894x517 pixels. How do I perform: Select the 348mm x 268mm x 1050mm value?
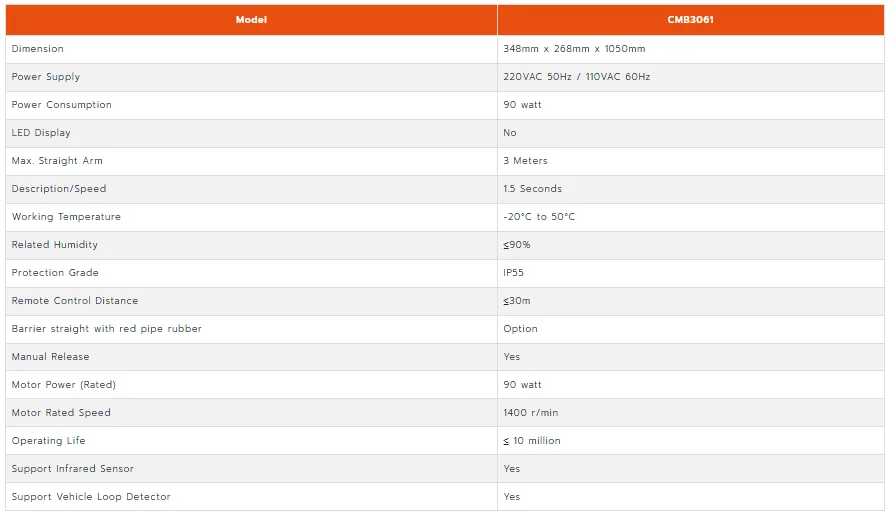pos(574,48)
